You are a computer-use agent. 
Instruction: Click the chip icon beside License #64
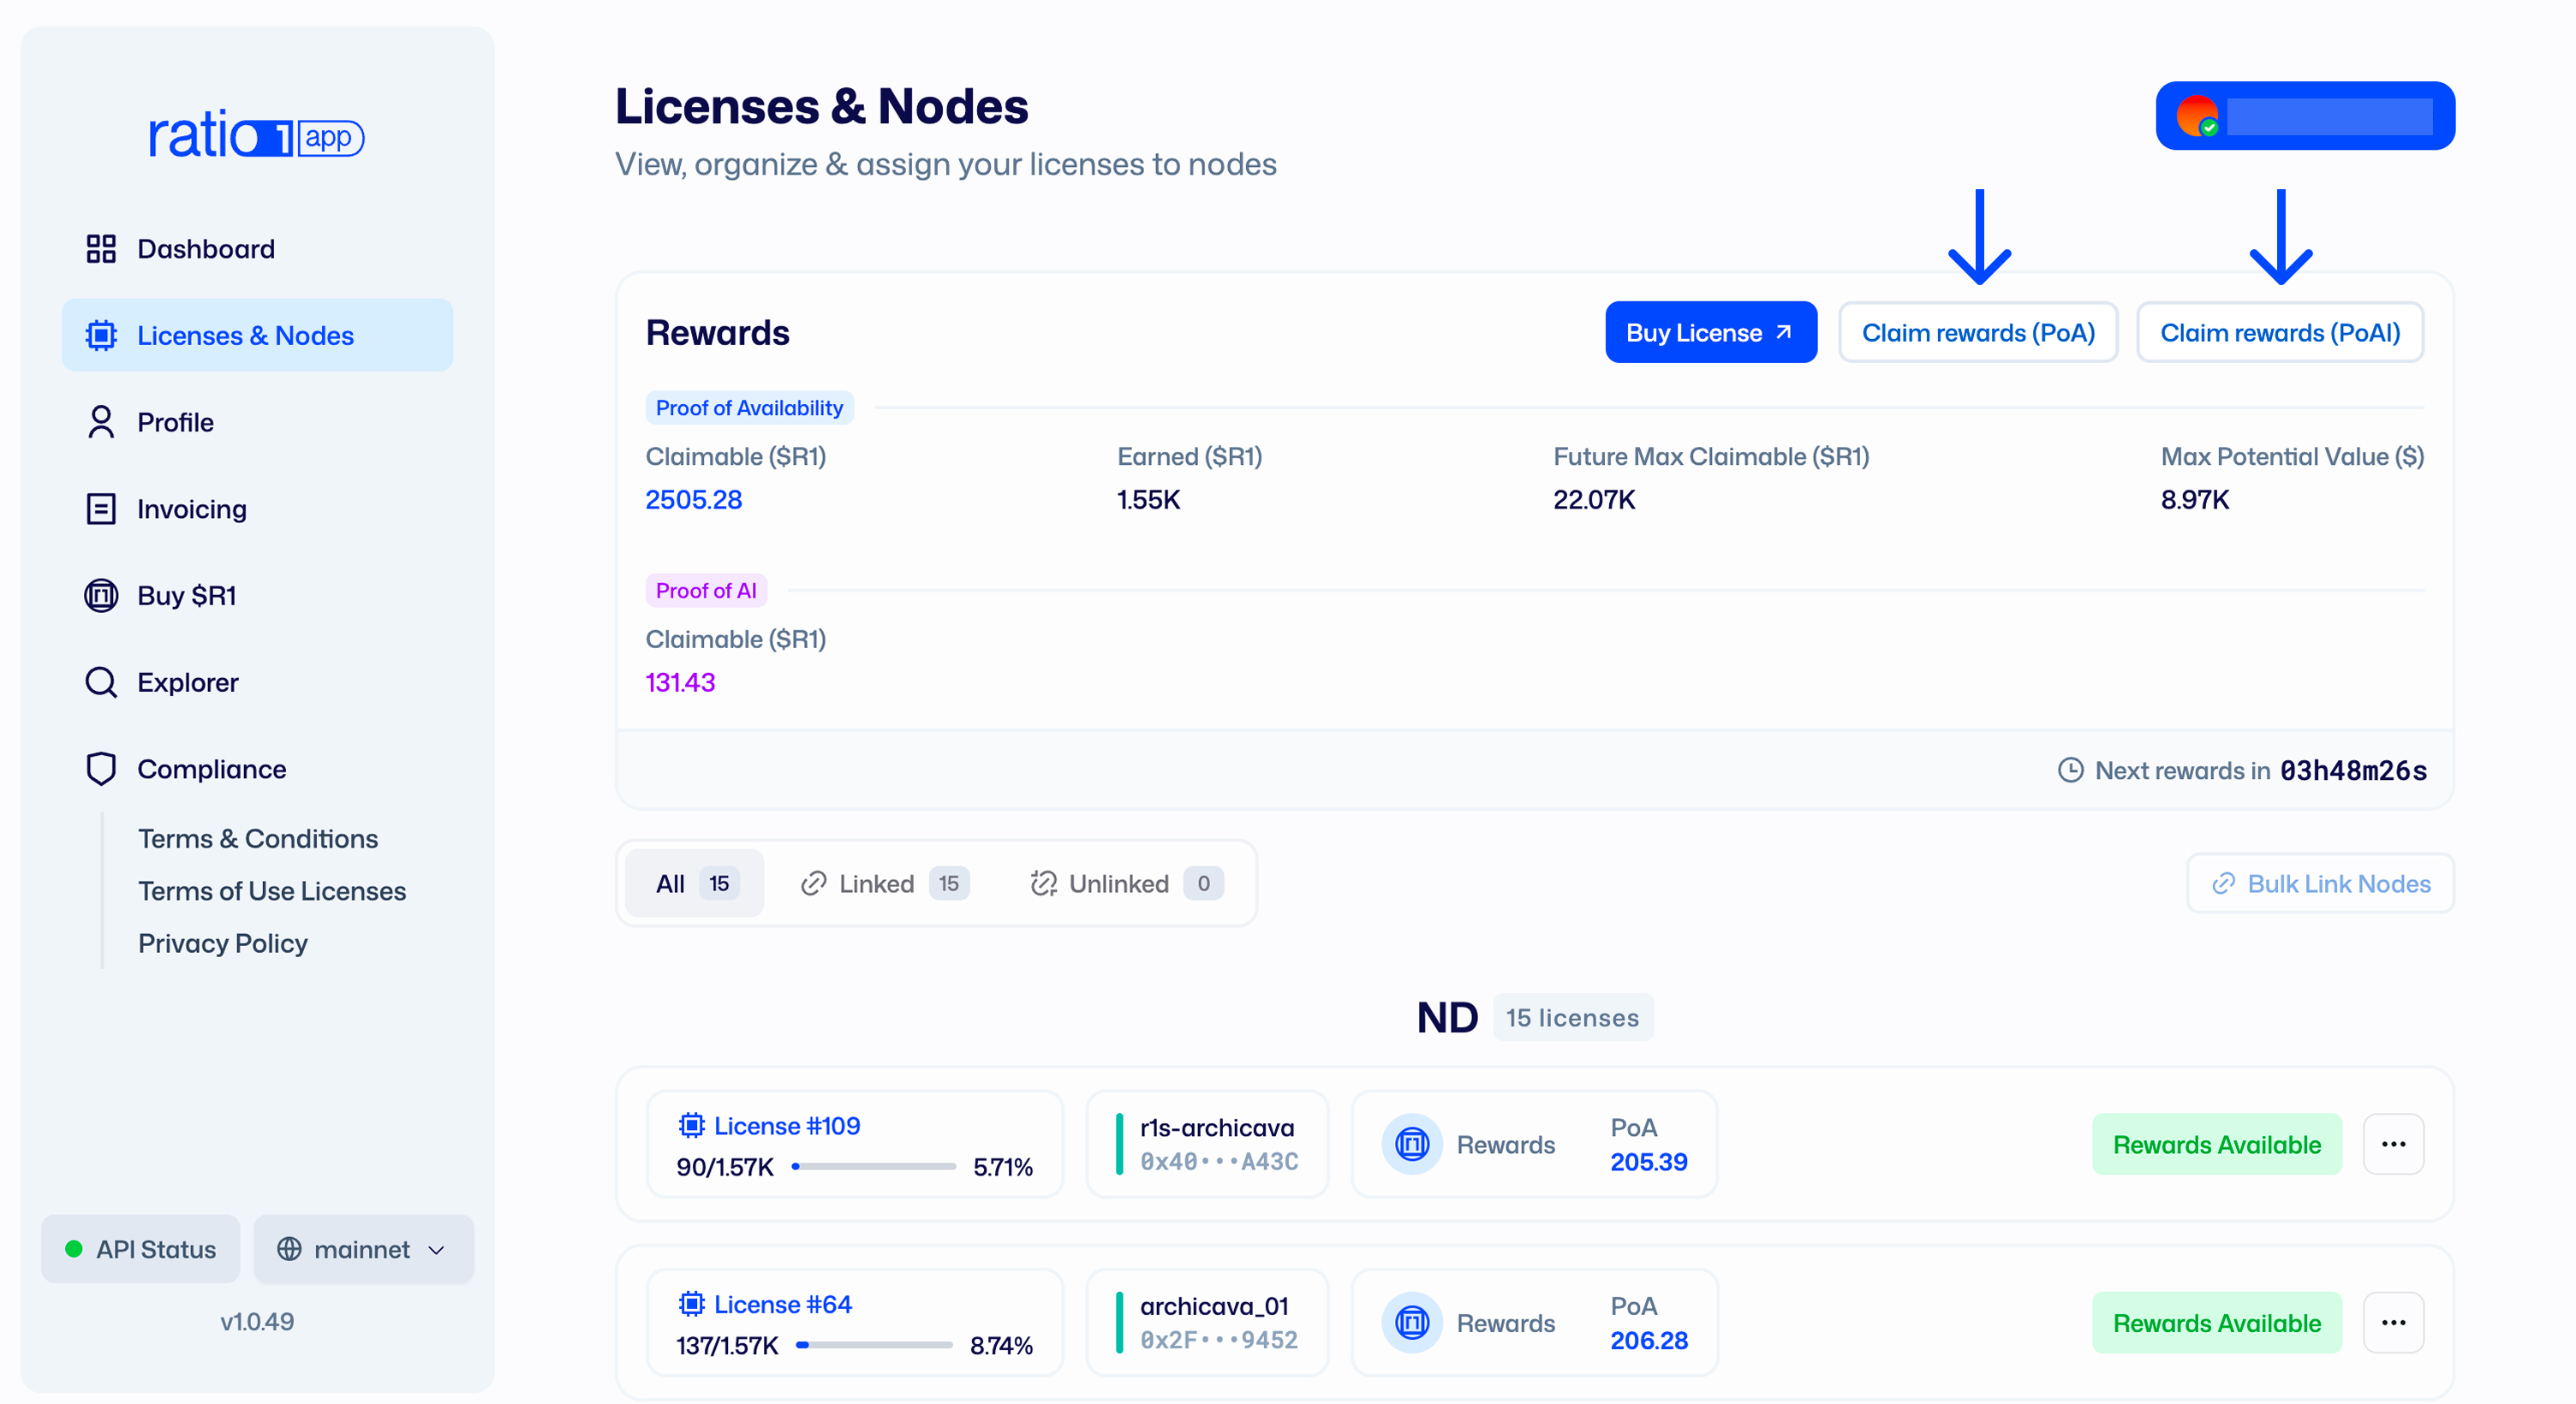[x=691, y=1304]
